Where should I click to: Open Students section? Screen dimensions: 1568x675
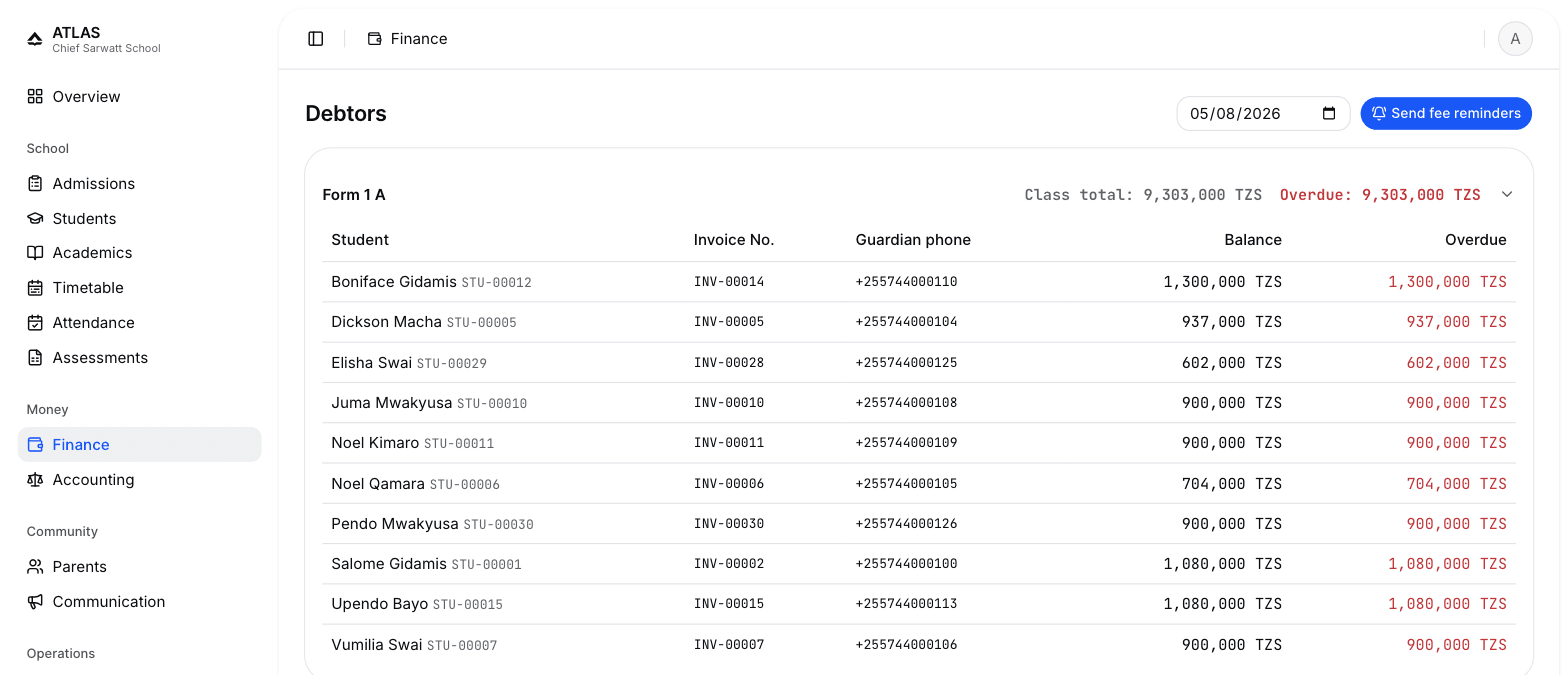pyautogui.click(x=140, y=219)
